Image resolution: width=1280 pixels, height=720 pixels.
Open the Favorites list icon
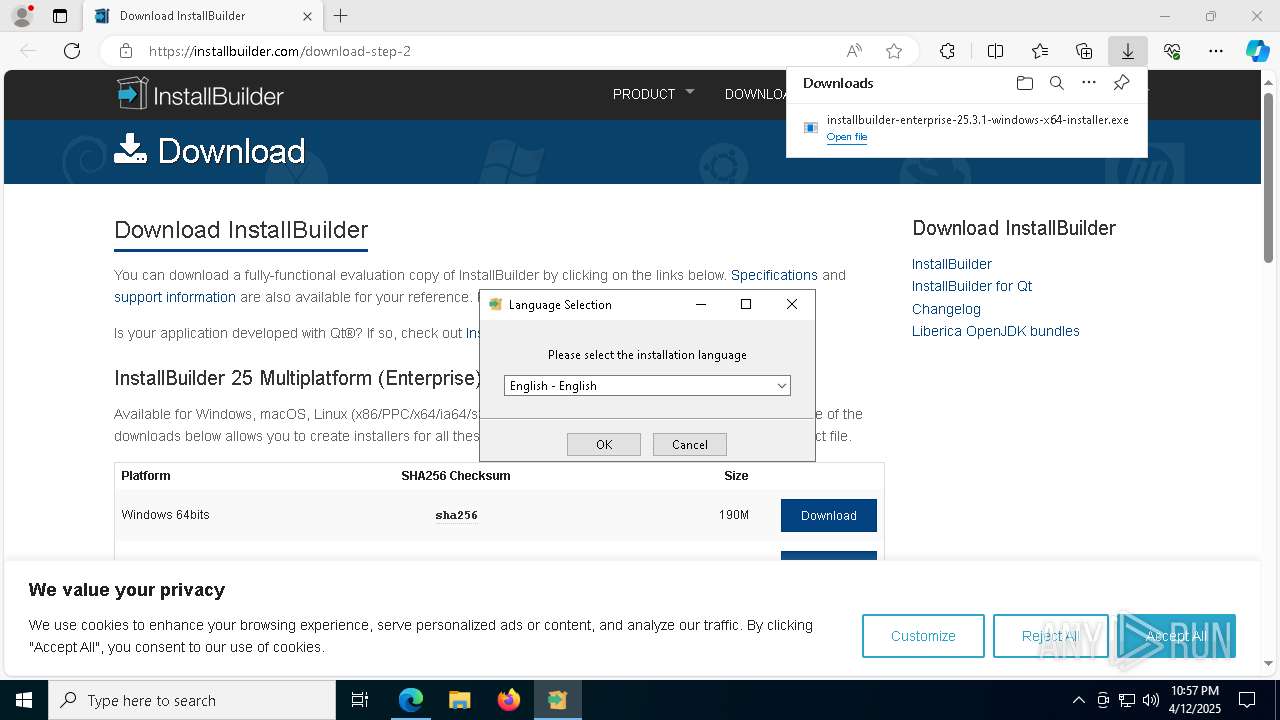click(x=1040, y=51)
